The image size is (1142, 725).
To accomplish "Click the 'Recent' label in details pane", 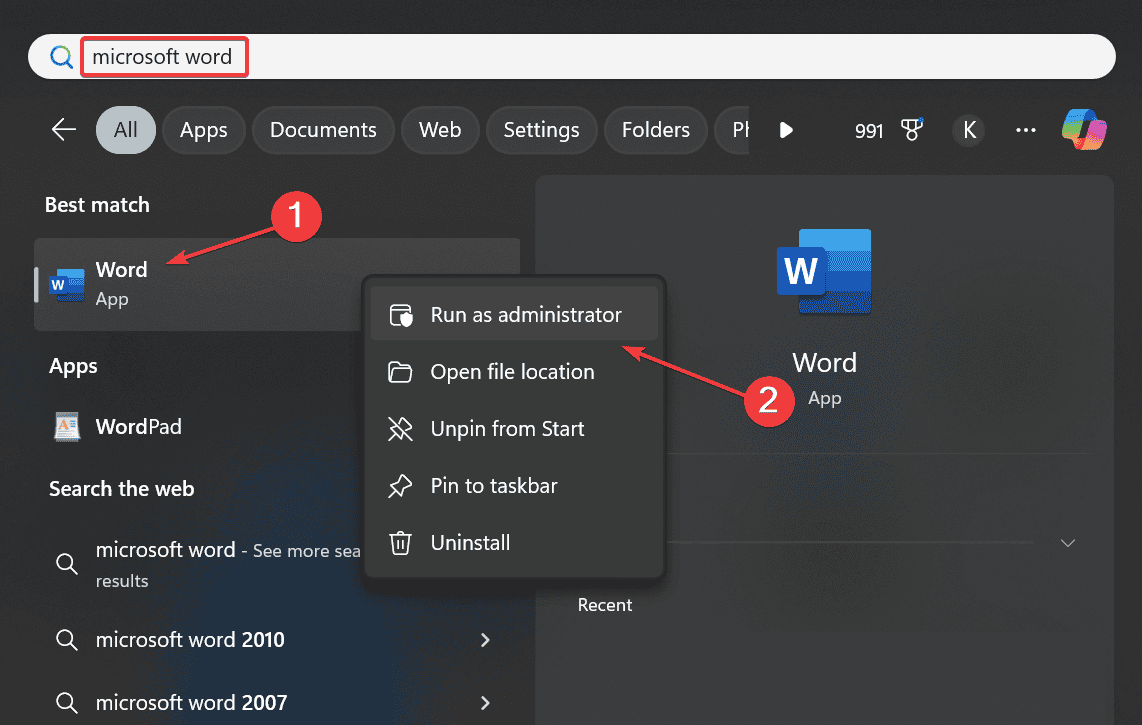I will click(x=605, y=605).
